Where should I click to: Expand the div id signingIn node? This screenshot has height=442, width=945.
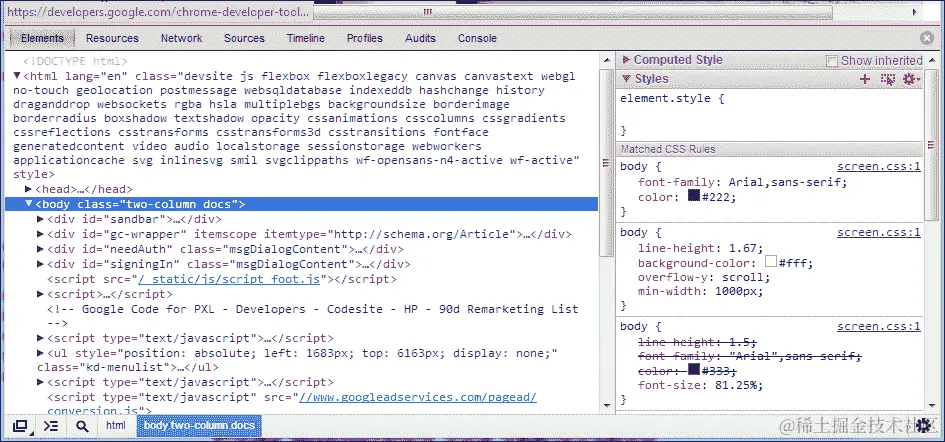40,264
